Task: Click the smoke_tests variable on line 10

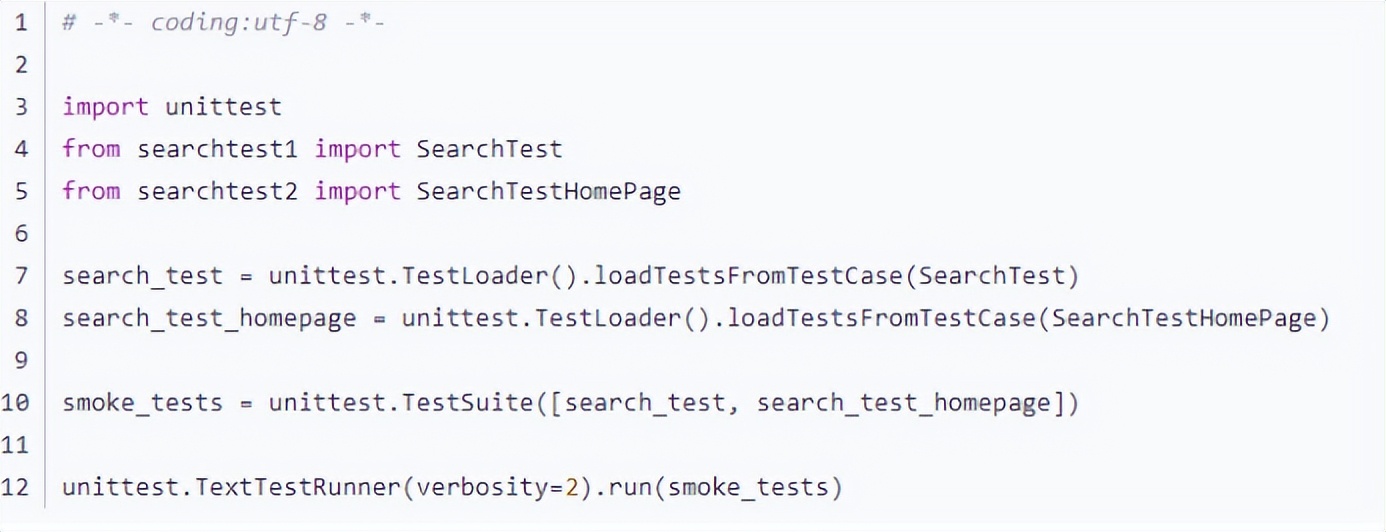Action: (142, 403)
